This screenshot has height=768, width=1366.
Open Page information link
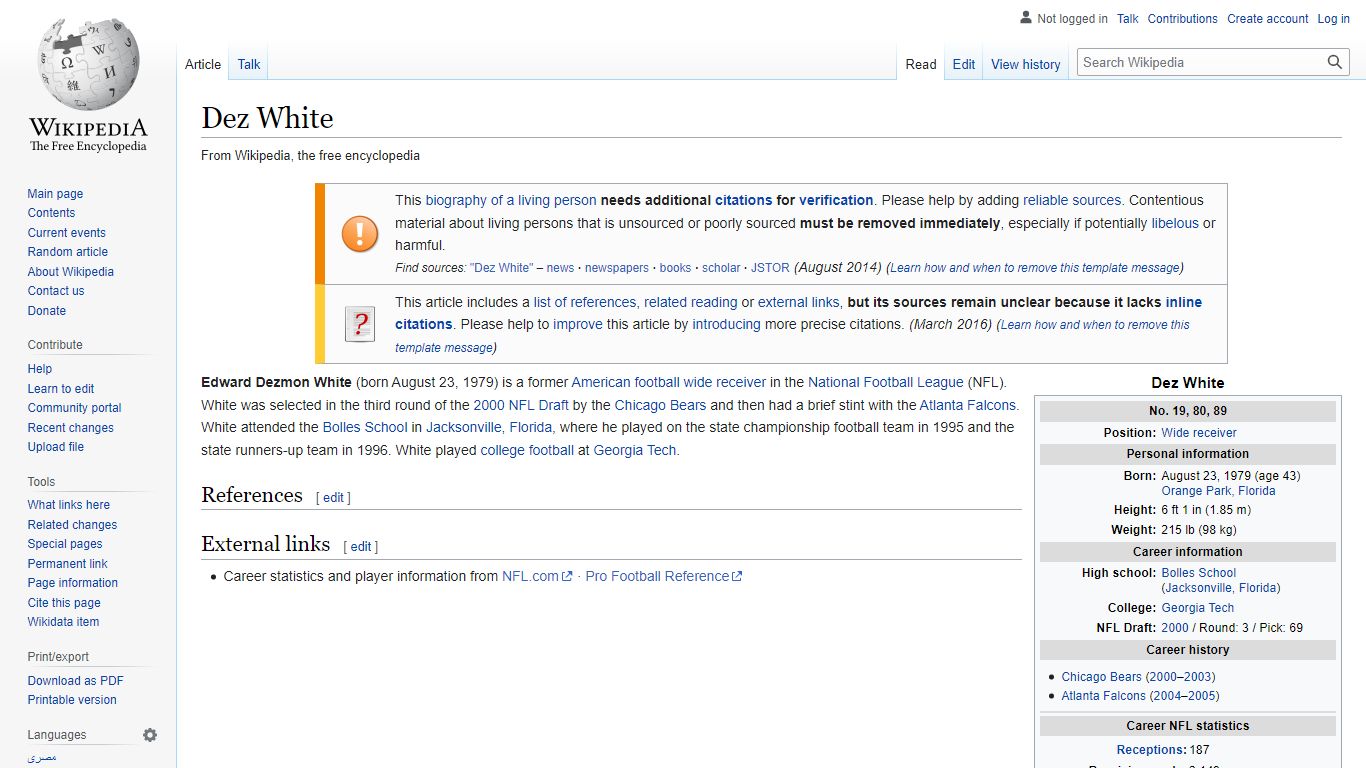(72, 583)
